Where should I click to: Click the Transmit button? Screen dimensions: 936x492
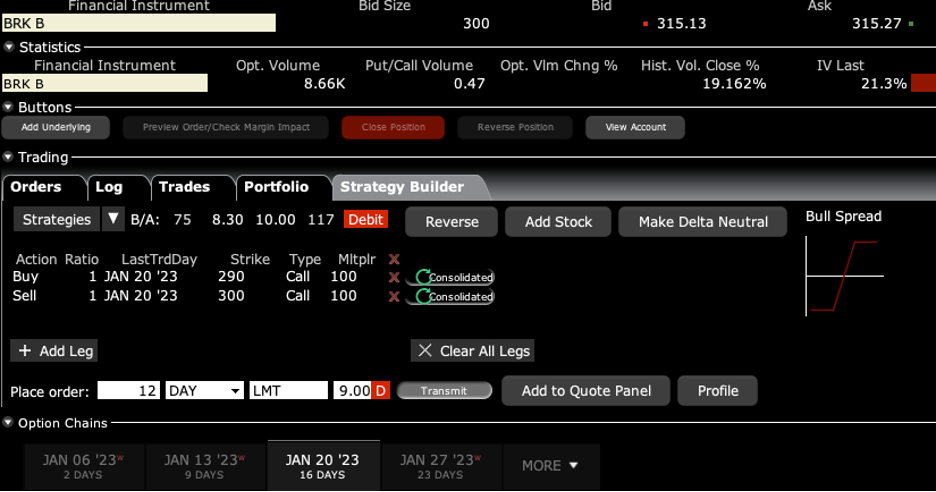[444, 390]
